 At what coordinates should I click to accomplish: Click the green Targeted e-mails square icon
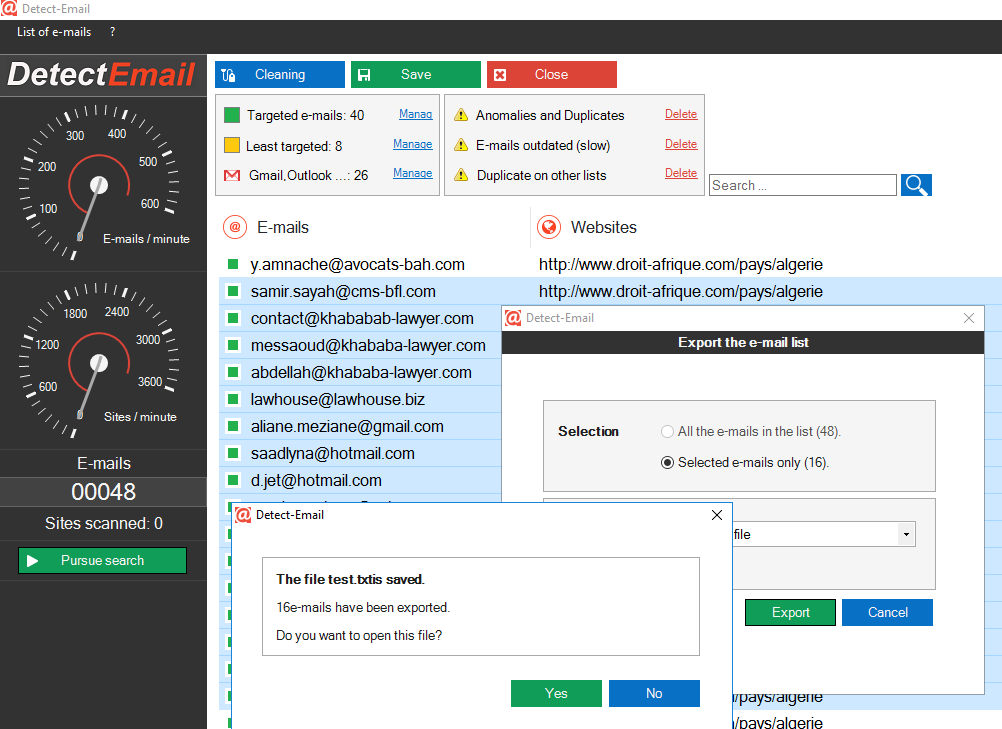232,115
